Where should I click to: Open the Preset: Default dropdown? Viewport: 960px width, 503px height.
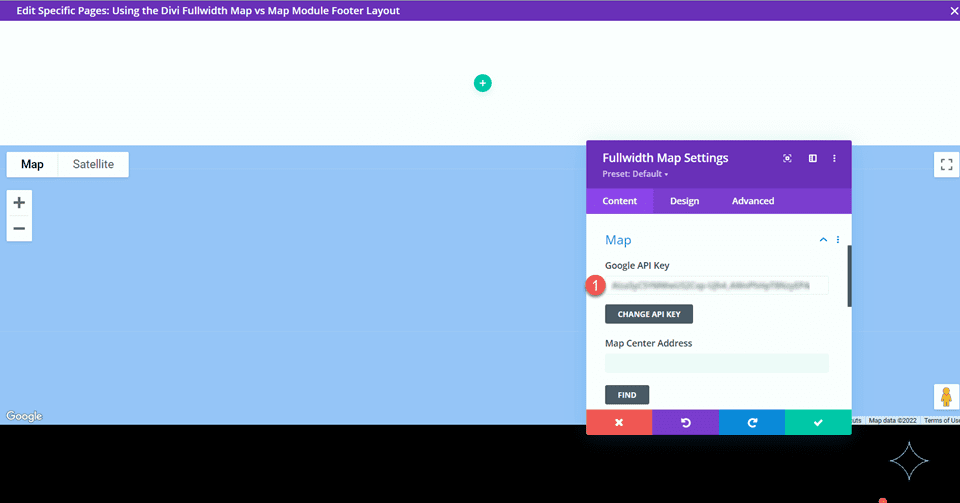tap(635, 174)
